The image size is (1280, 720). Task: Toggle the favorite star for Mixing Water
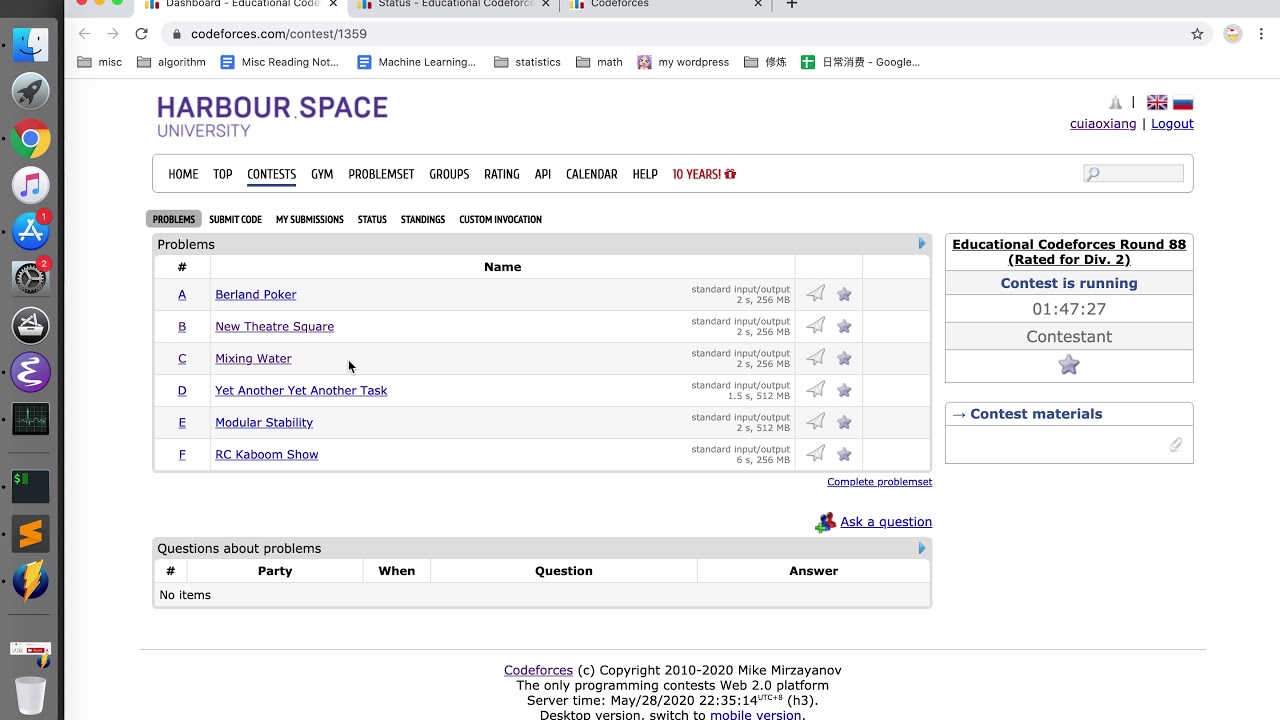pyautogui.click(x=844, y=358)
